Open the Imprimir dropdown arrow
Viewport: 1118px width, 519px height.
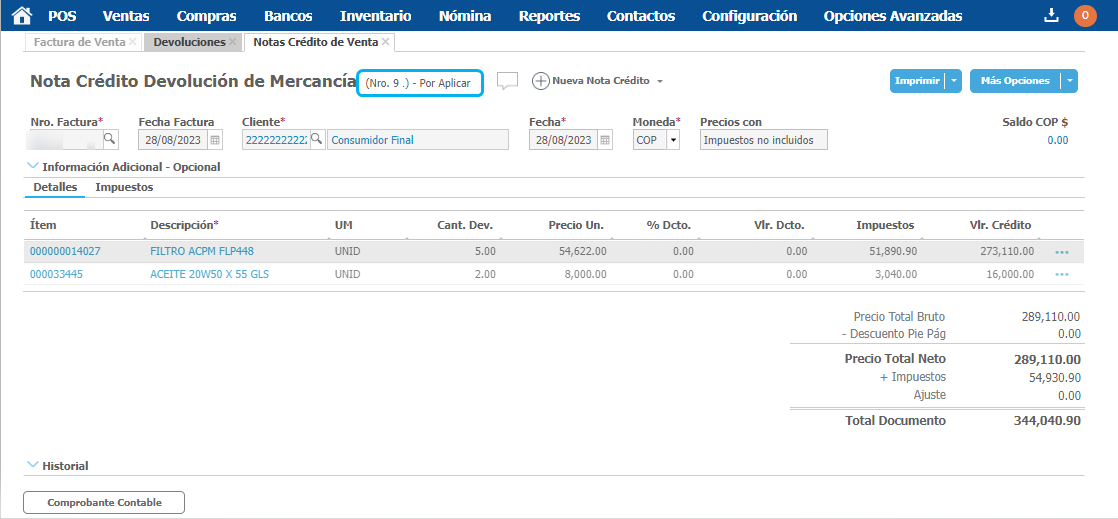[955, 81]
